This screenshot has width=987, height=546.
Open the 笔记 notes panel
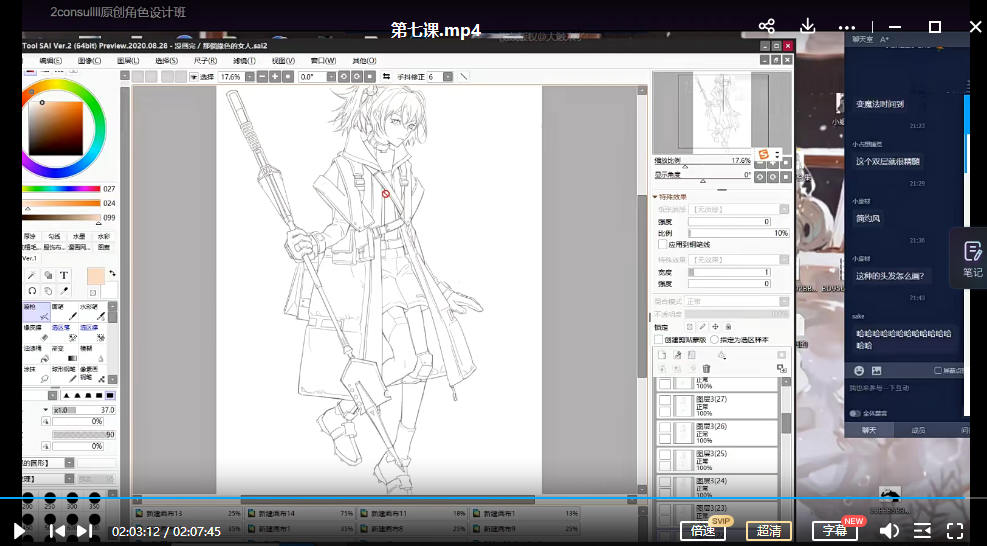click(972, 258)
